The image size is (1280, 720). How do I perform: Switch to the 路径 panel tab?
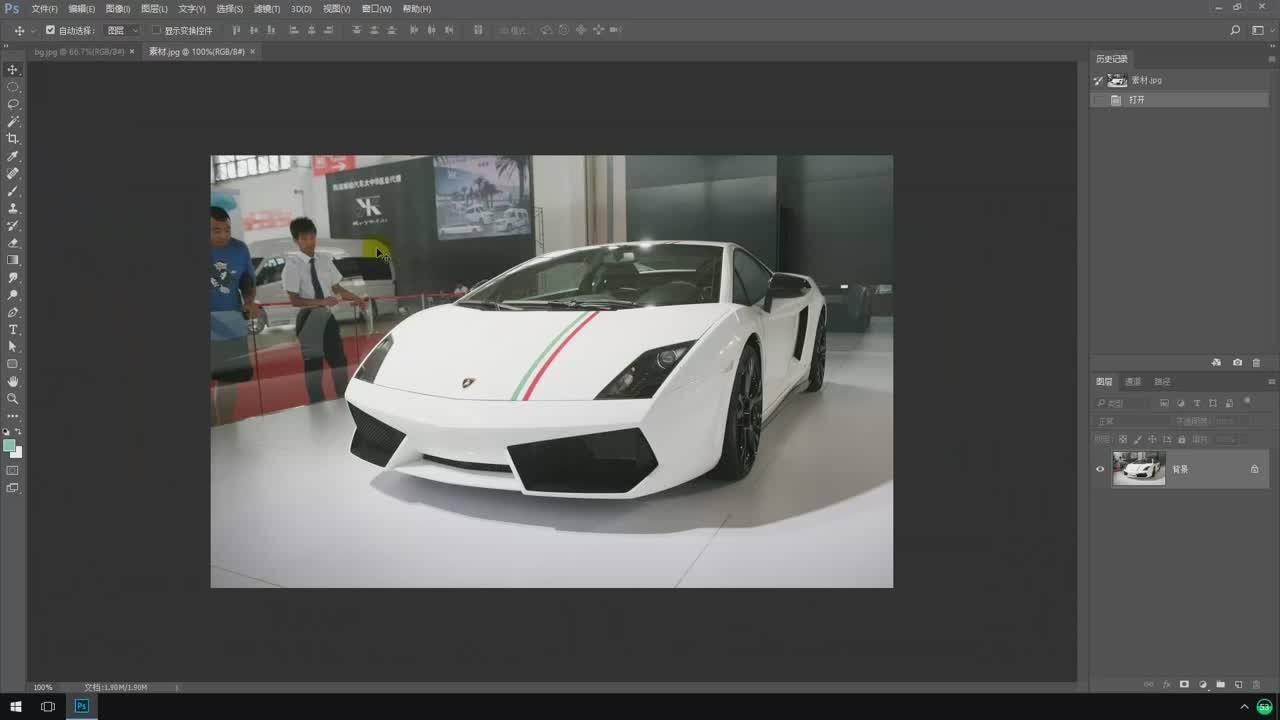tap(1162, 382)
